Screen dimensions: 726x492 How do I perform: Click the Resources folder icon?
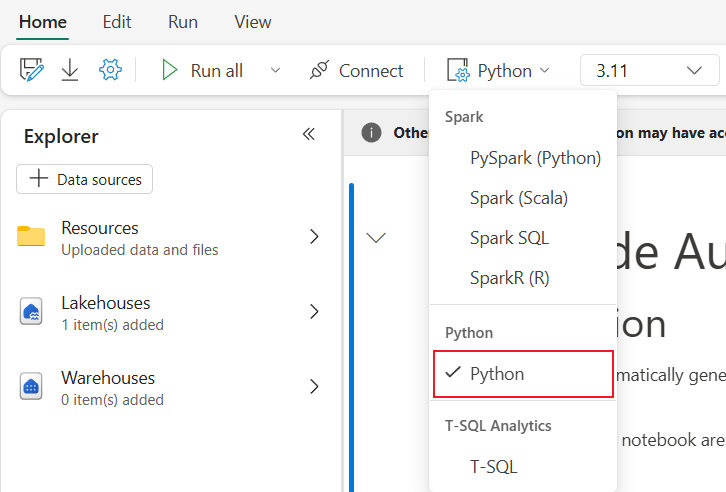pyautogui.click(x=31, y=237)
